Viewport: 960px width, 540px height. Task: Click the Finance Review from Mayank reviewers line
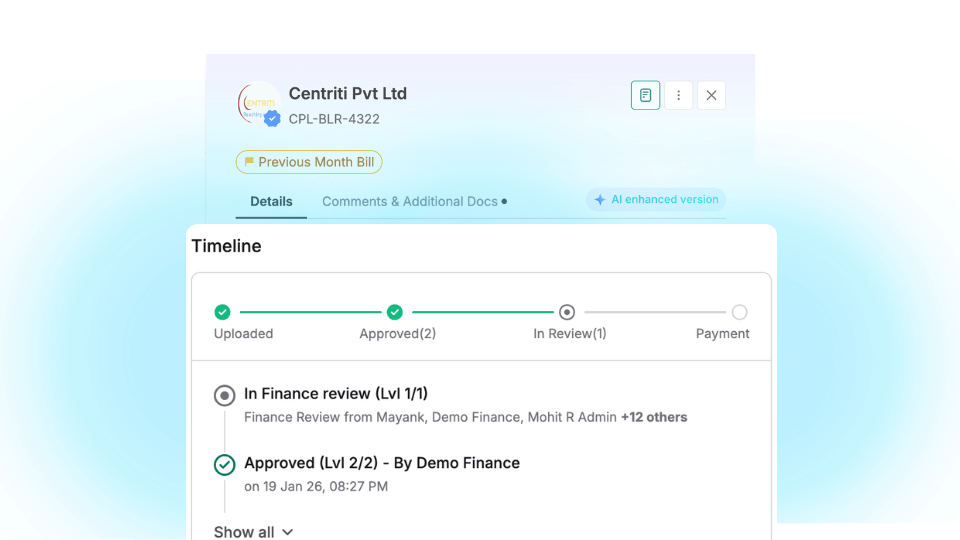coord(465,417)
